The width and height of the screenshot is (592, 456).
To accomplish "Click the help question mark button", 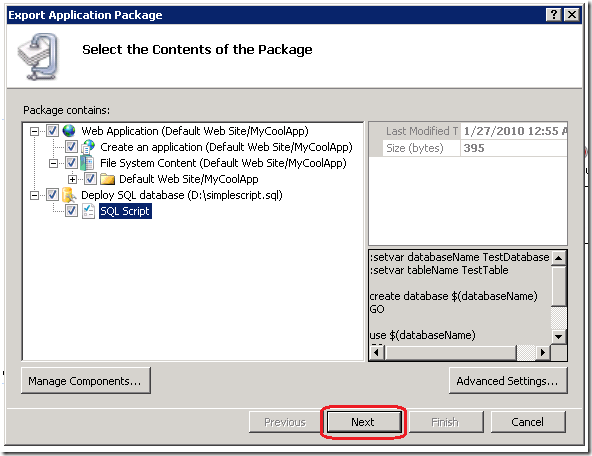I will click(553, 15).
